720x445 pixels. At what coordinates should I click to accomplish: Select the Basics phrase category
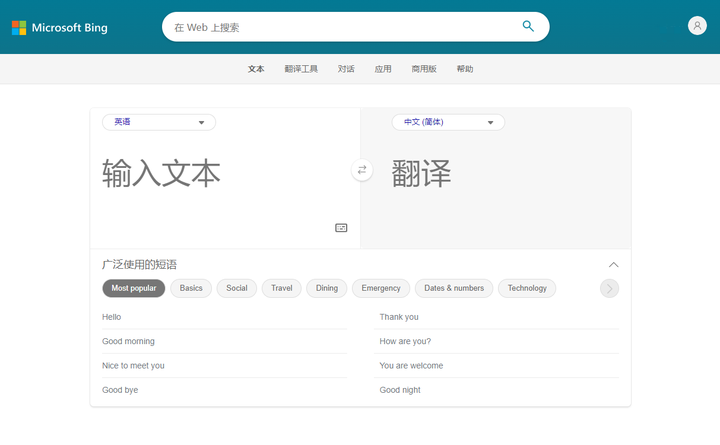click(x=191, y=288)
